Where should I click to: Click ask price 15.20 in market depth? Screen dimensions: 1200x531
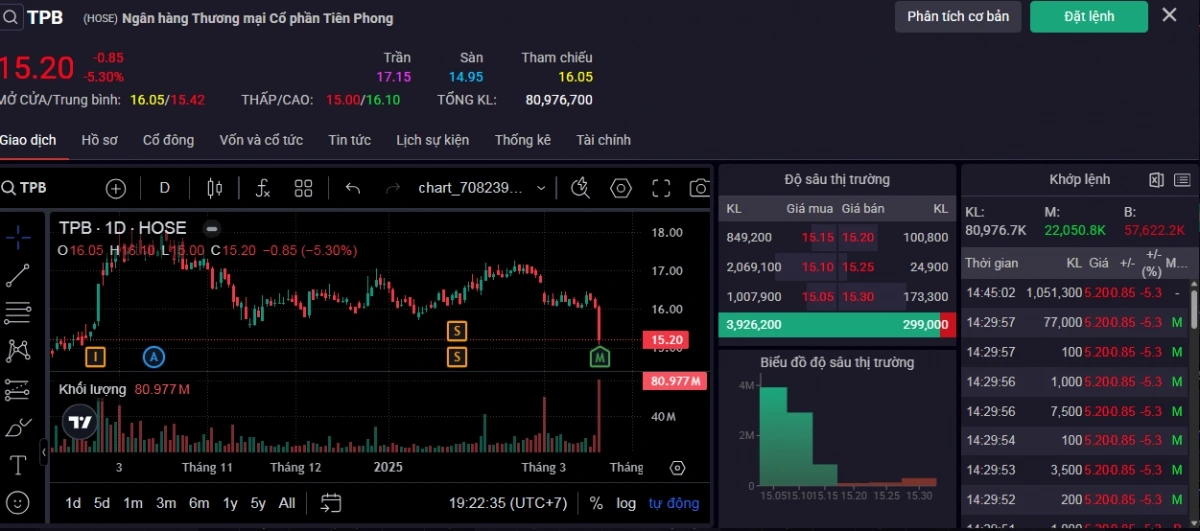(858, 237)
